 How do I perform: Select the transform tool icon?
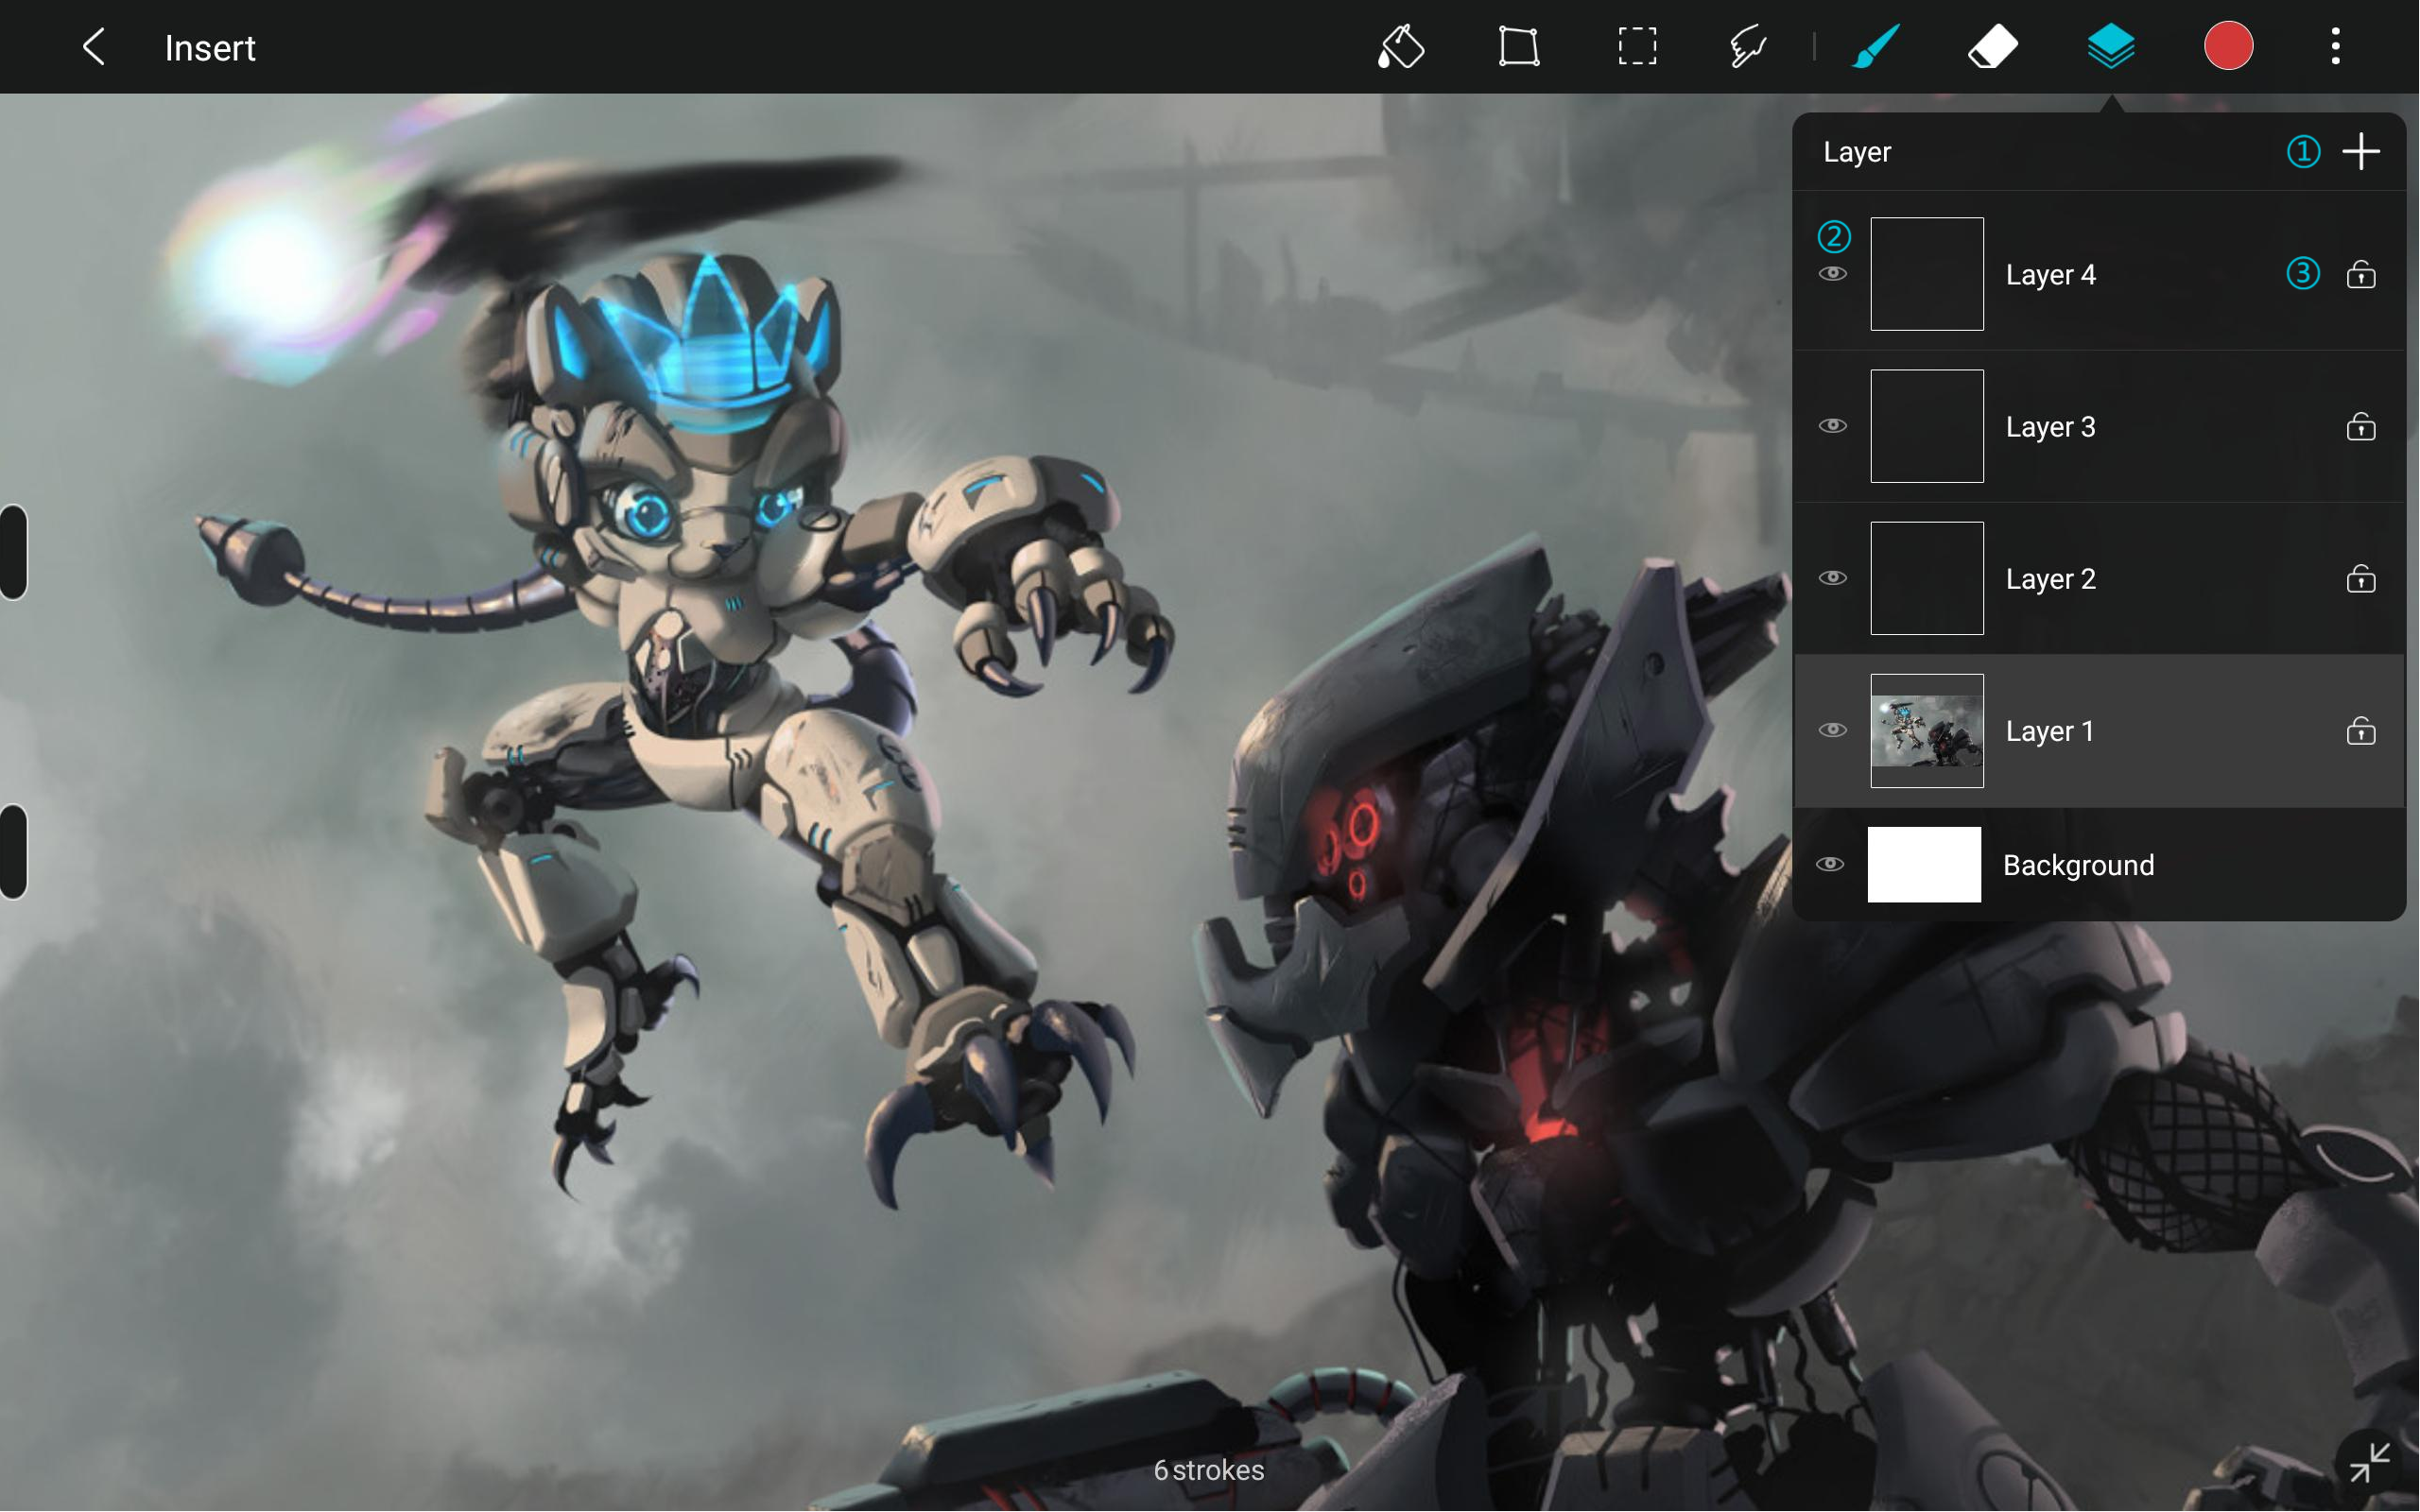coord(1518,47)
